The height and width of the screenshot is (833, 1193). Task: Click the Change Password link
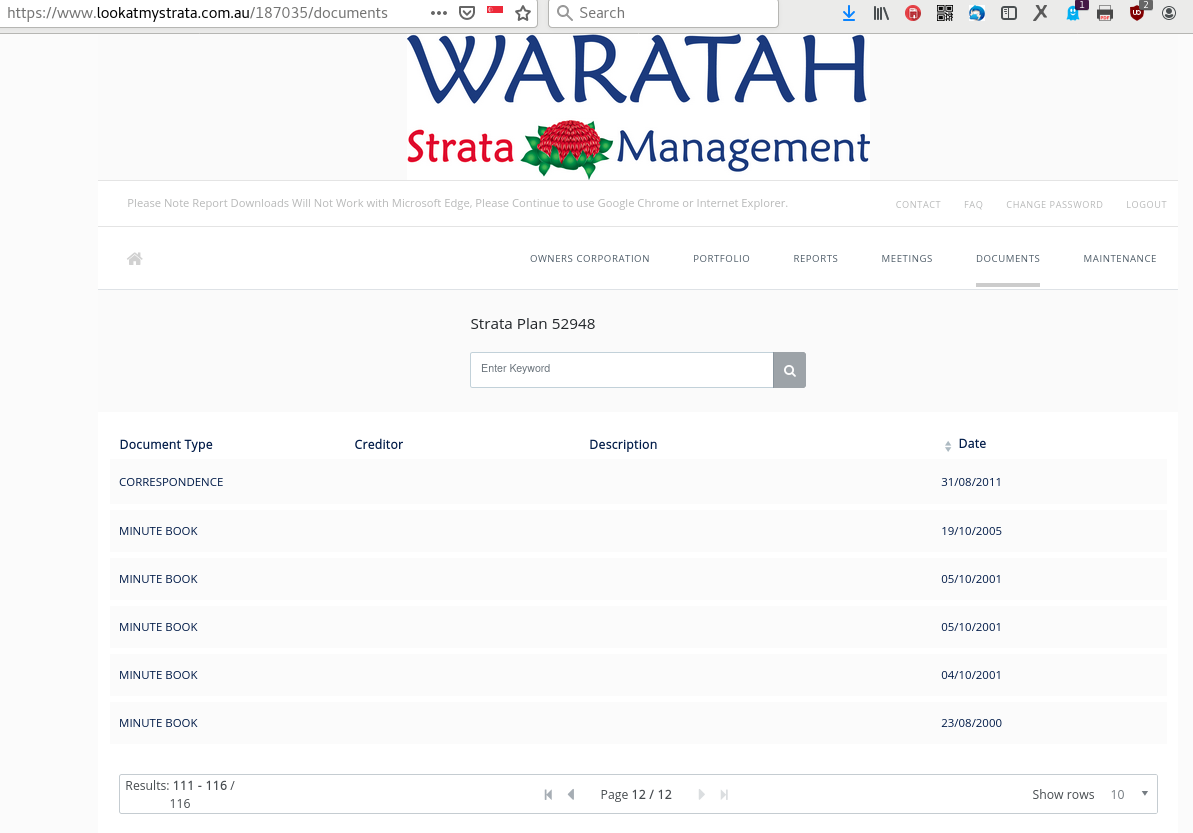point(1055,205)
